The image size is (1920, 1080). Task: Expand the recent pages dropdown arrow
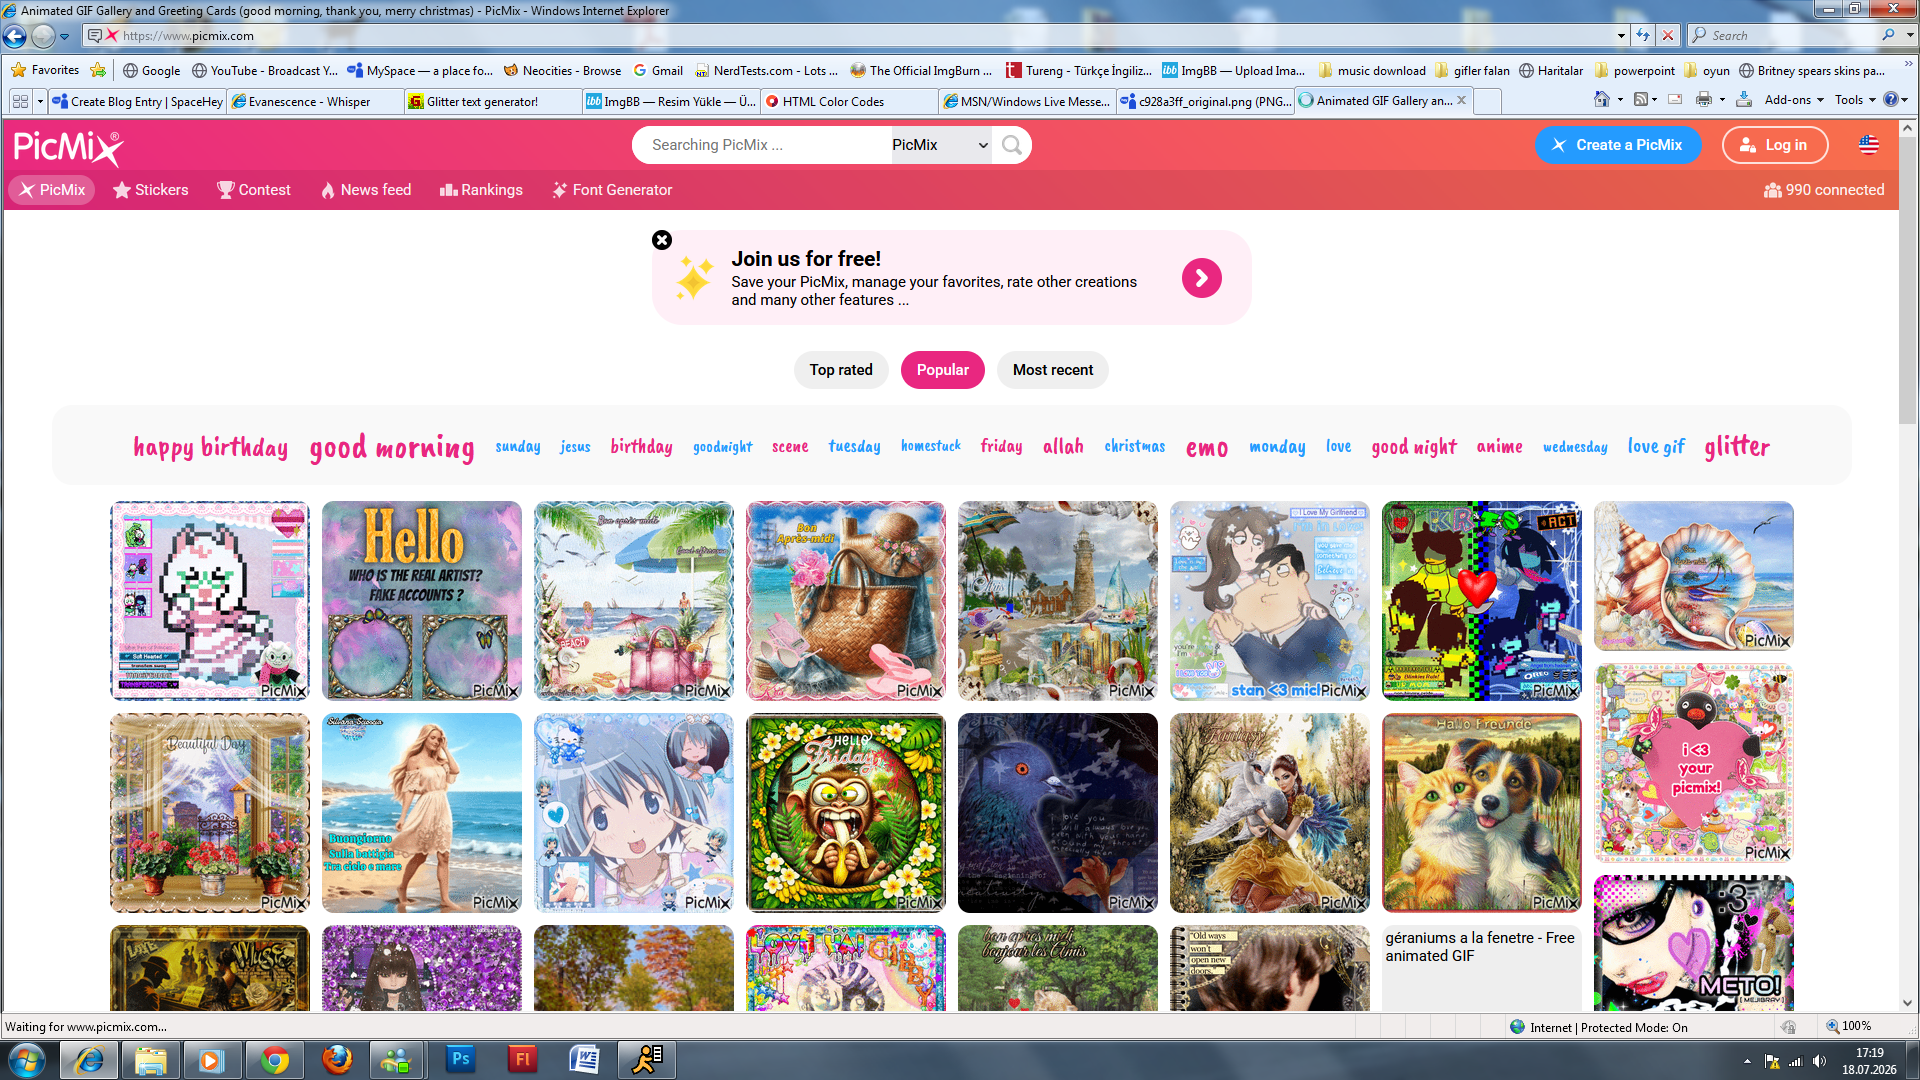coord(64,37)
